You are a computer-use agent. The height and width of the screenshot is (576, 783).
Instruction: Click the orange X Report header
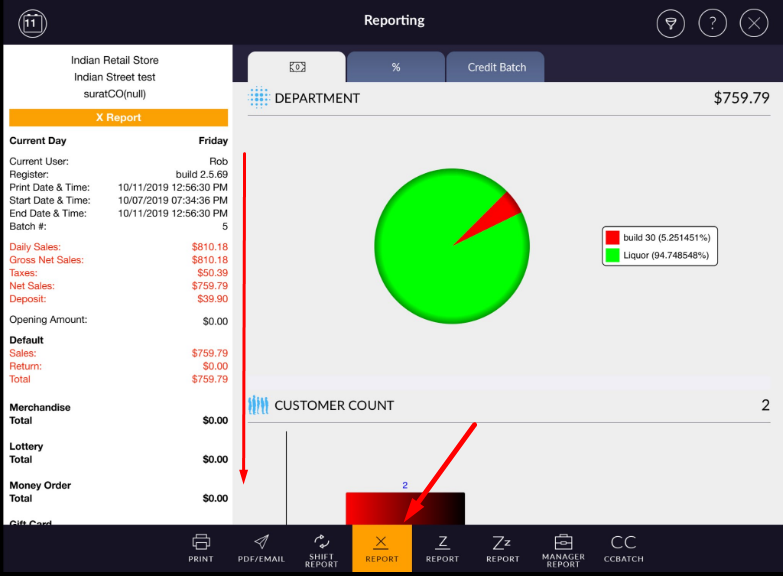tap(118, 117)
